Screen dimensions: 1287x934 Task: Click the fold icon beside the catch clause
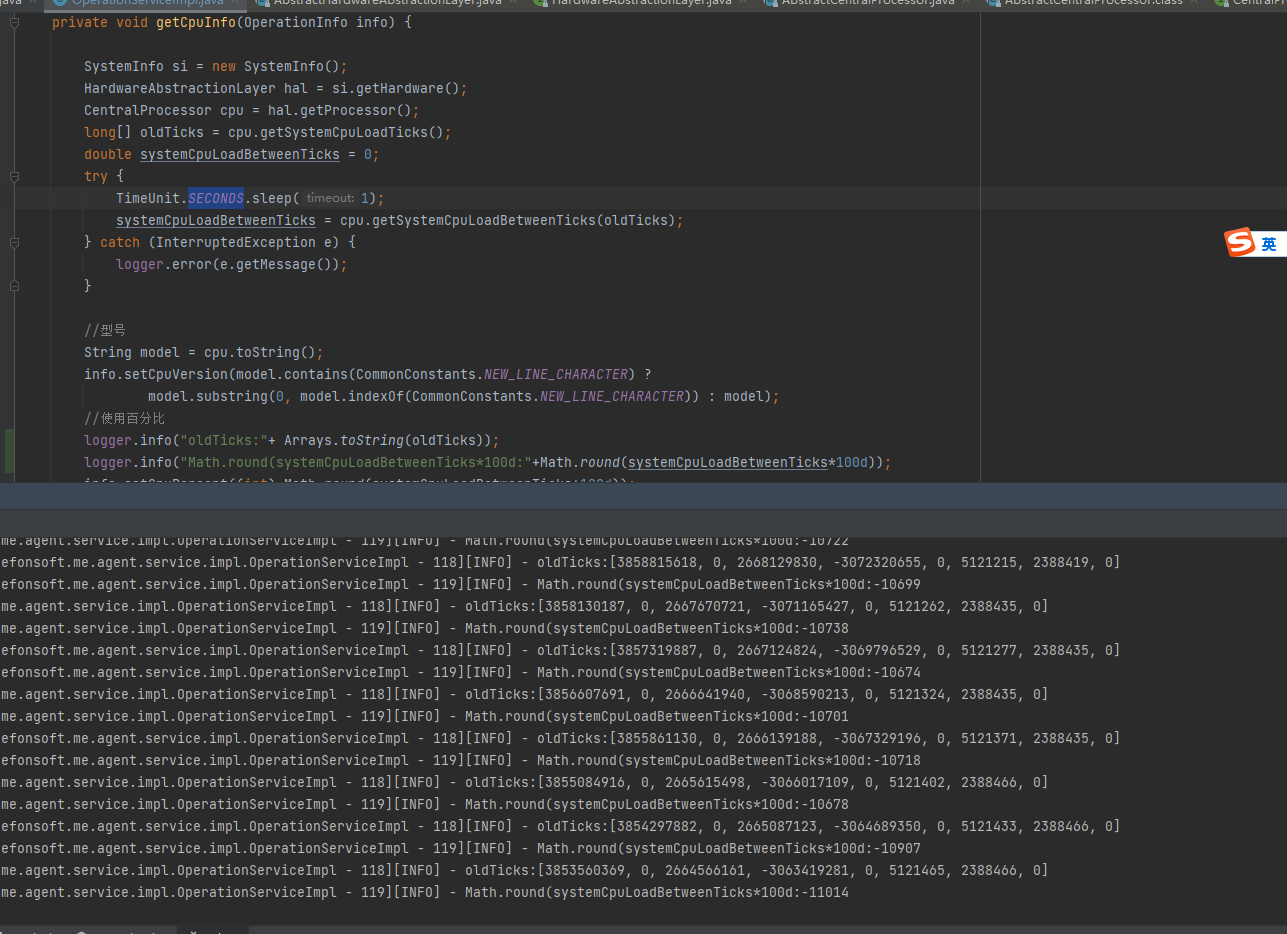tap(14, 242)
